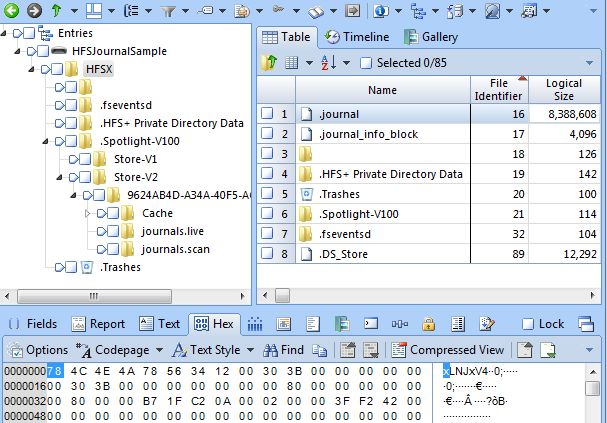The image size is (607, 423).
Task: Click the A-Z sort icon
Action: 329,62
